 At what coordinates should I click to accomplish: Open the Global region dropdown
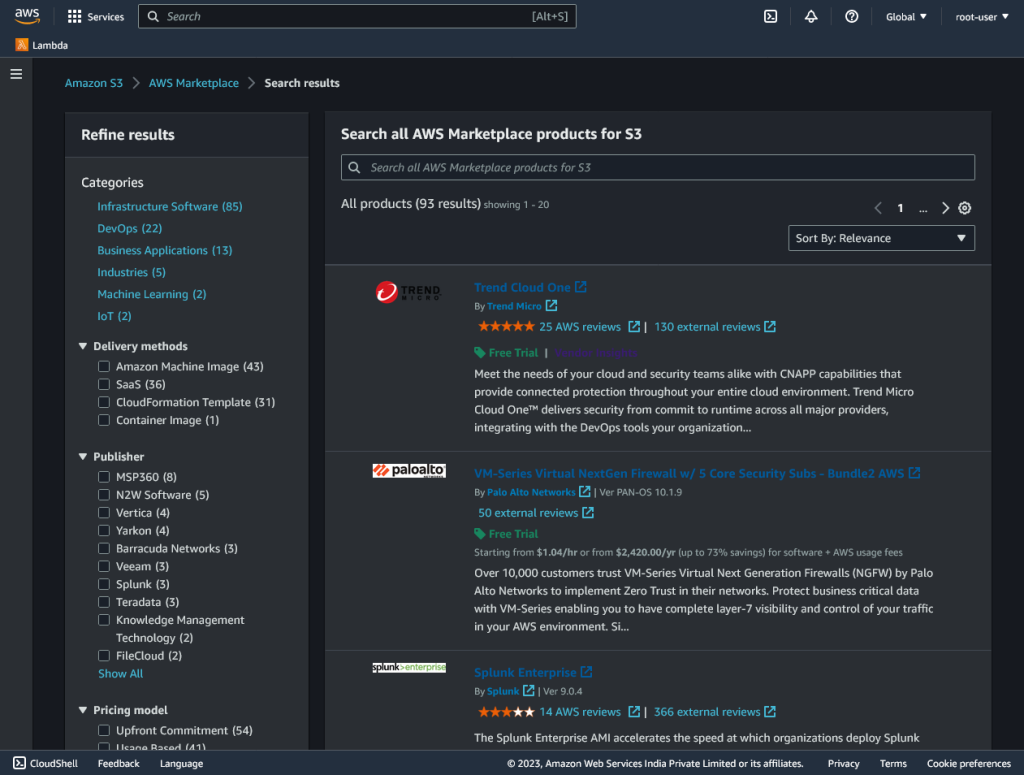[x=906, y=16]
